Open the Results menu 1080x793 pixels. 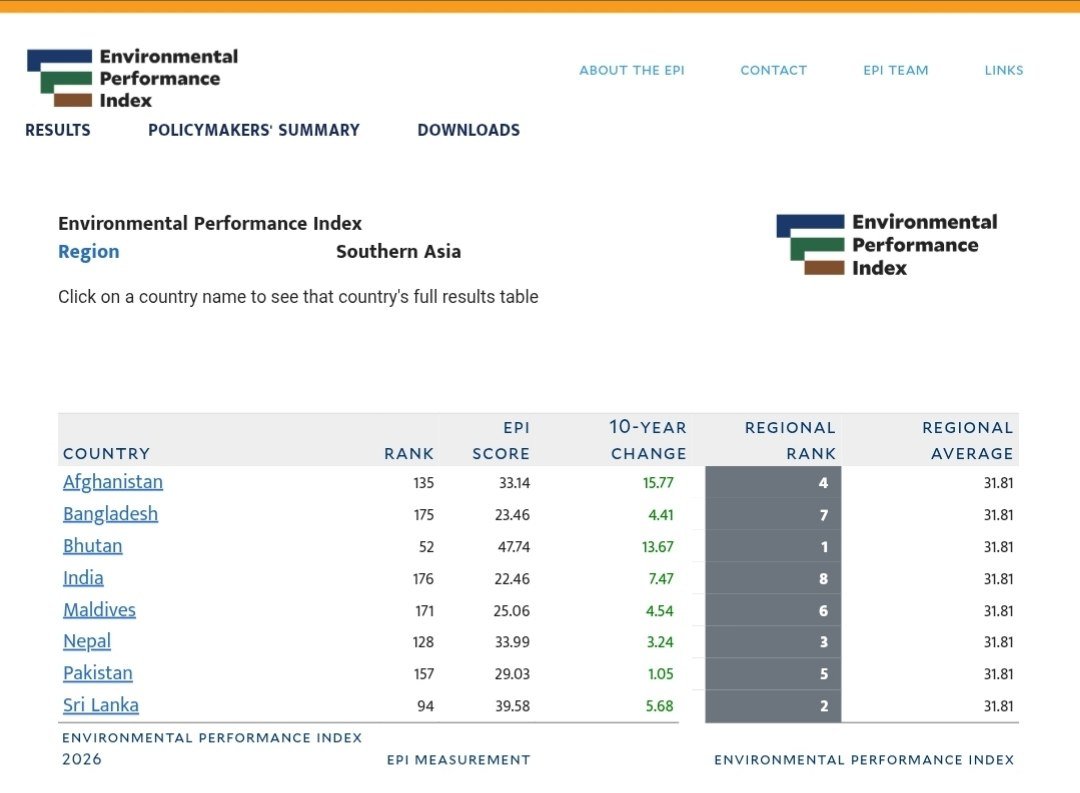[58, 130]
